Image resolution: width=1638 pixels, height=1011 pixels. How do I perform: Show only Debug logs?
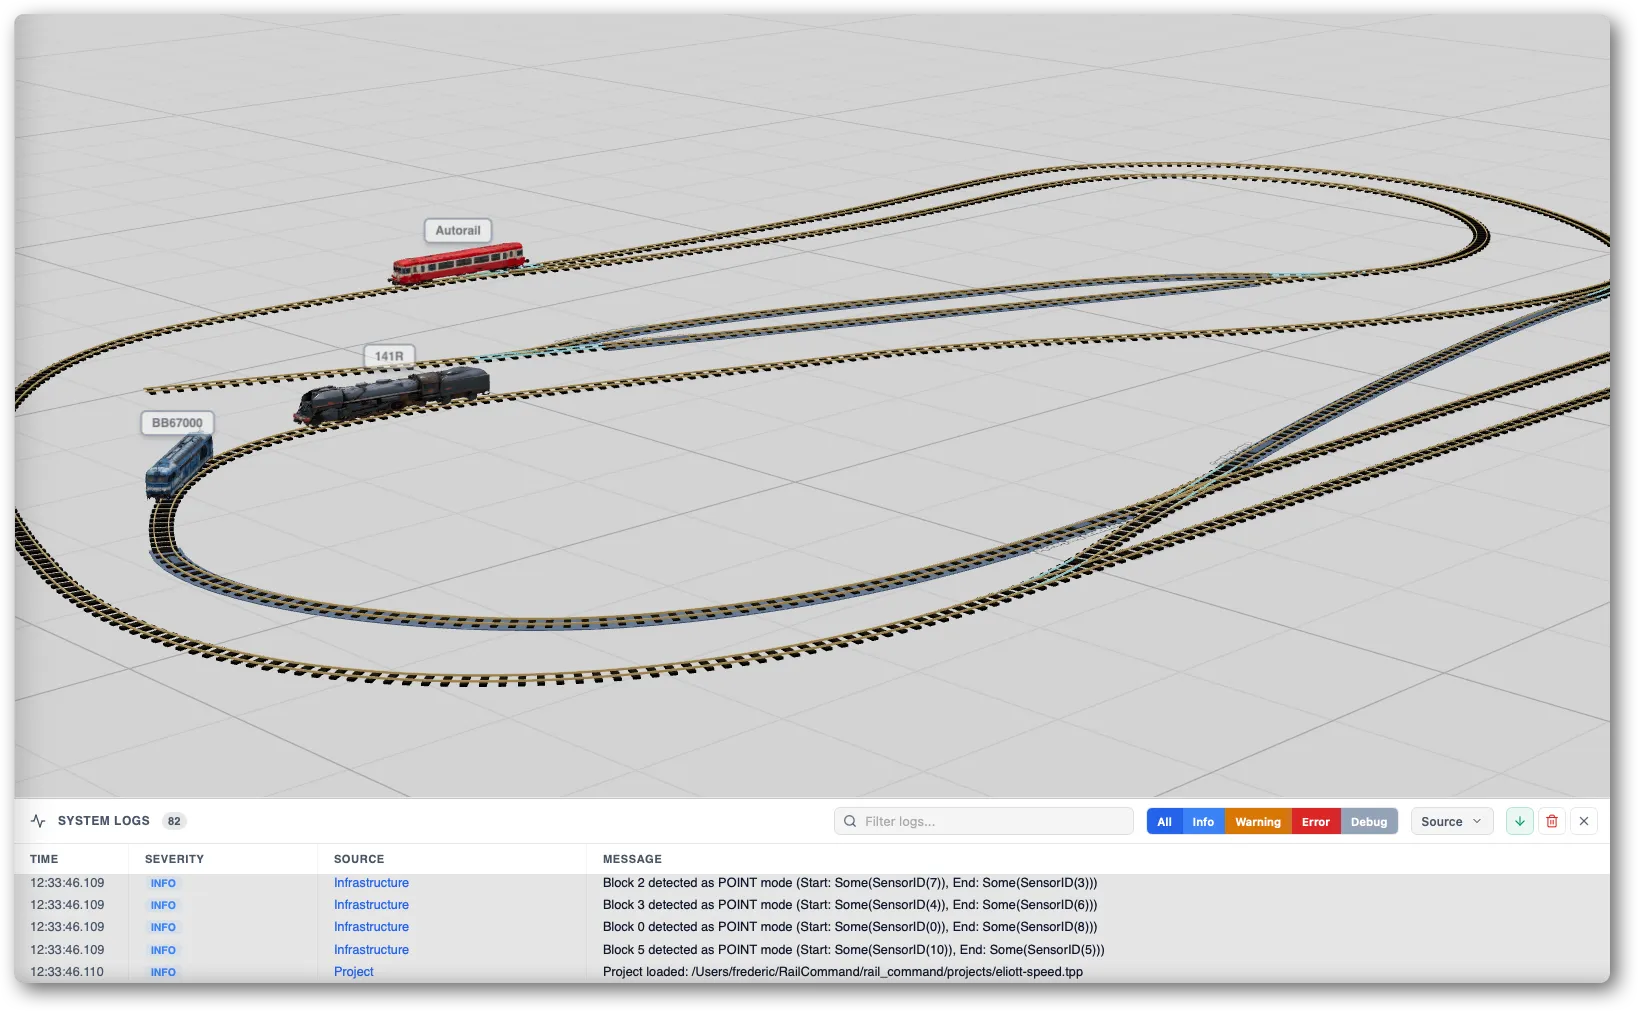(x=1369, y=822)
